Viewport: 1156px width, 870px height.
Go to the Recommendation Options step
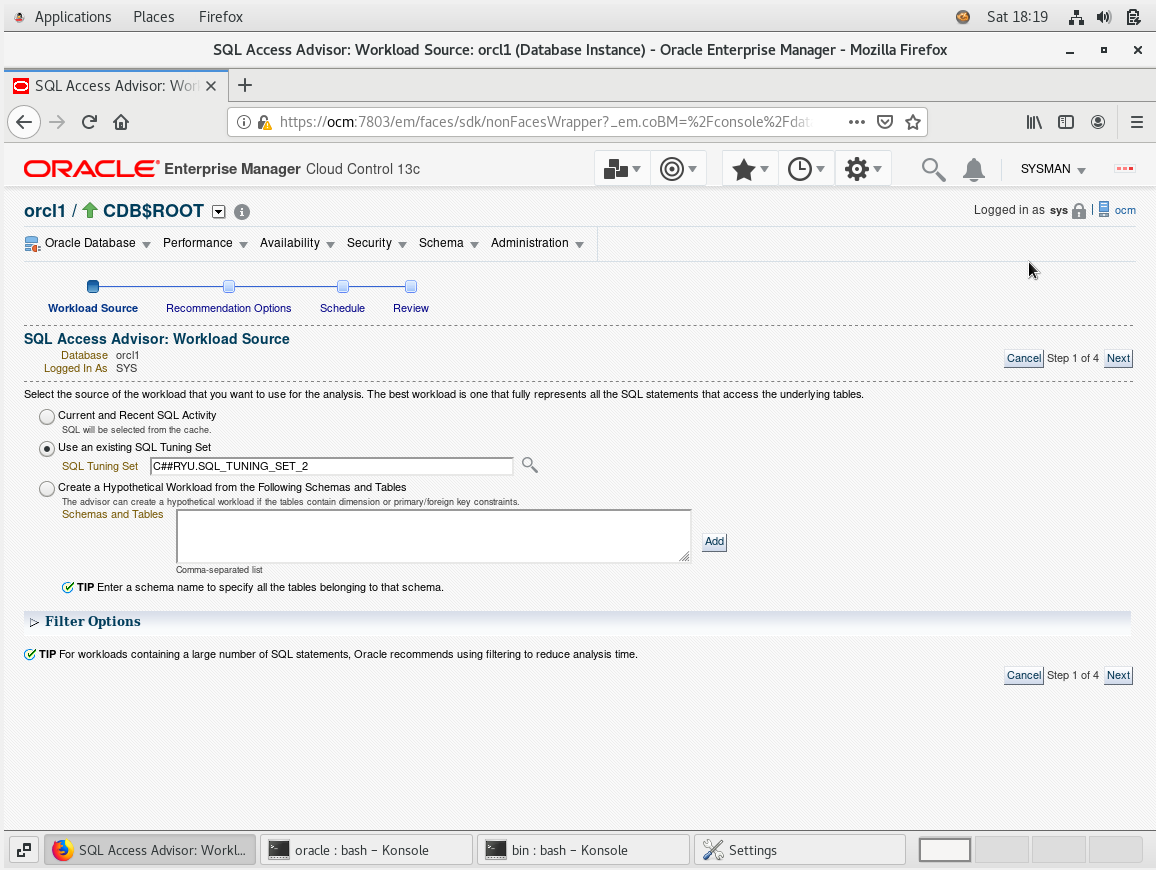point(229,308)
